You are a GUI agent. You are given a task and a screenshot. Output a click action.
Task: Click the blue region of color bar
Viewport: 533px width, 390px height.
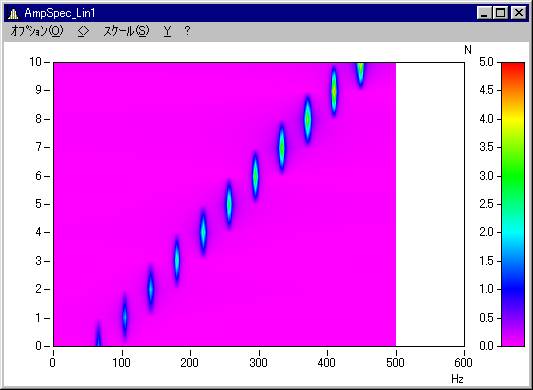pos(513,289)
